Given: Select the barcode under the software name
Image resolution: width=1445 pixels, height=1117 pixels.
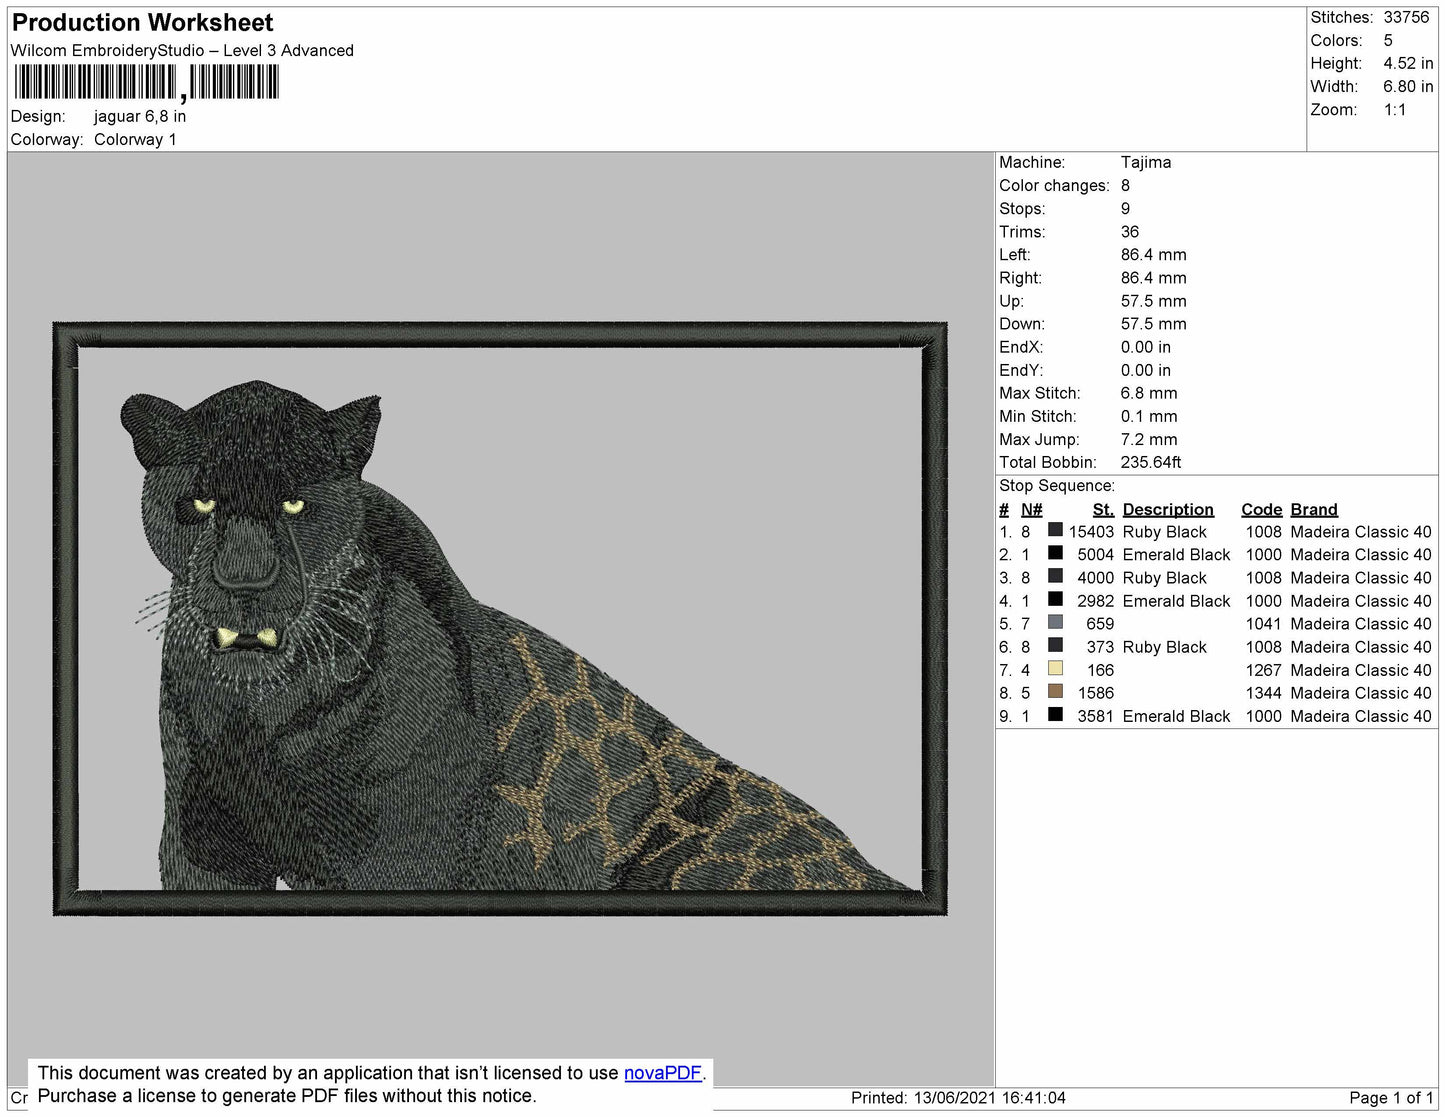Looking at the screenshot, I should 146,82.
